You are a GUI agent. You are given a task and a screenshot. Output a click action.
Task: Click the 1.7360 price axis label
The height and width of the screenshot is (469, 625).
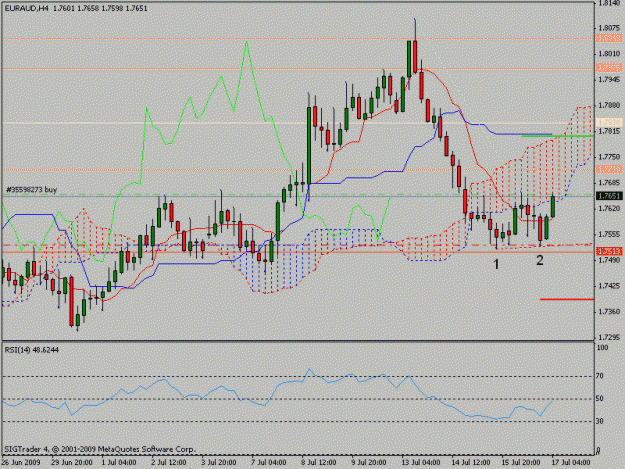pyautogui.click(x=609, y=312)
